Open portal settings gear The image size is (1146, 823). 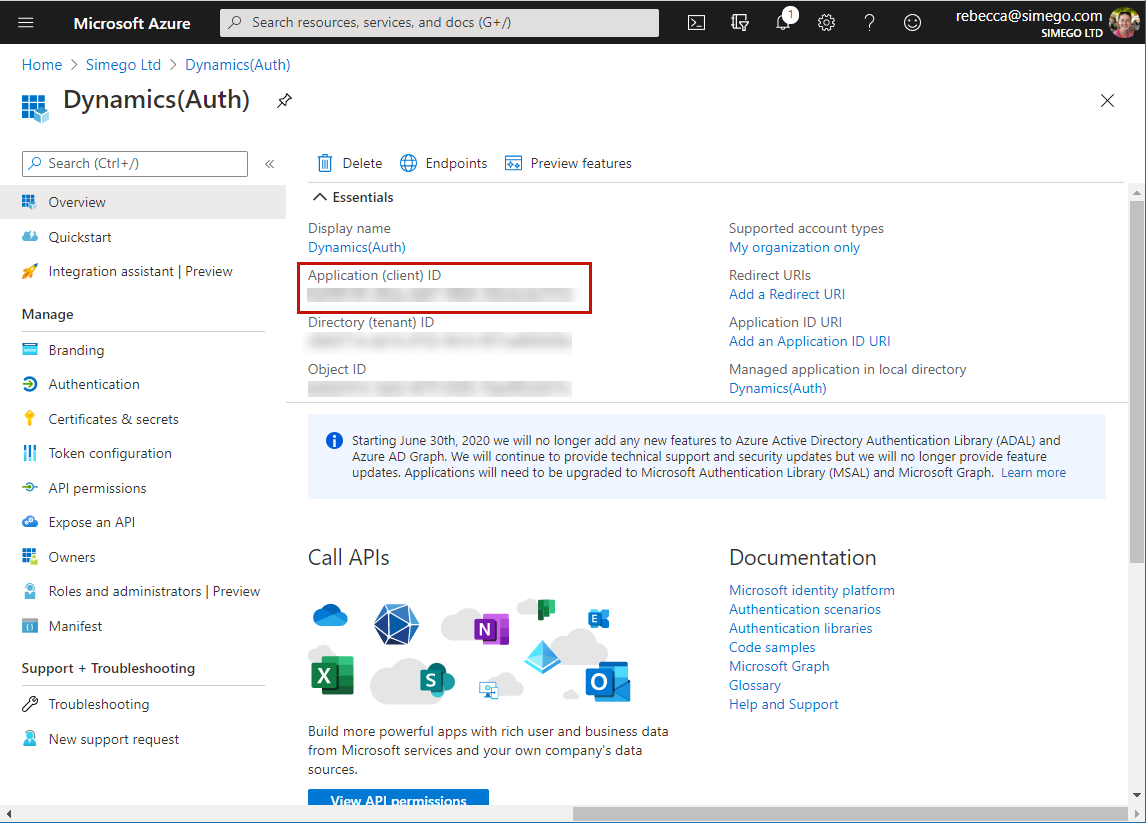coord(826,23)
